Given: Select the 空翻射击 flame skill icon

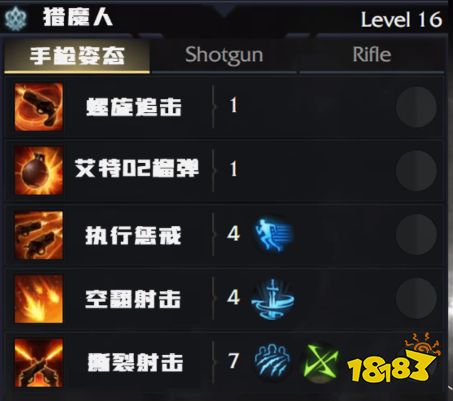Looking at the screenshot, I should [x=39, y=299].
